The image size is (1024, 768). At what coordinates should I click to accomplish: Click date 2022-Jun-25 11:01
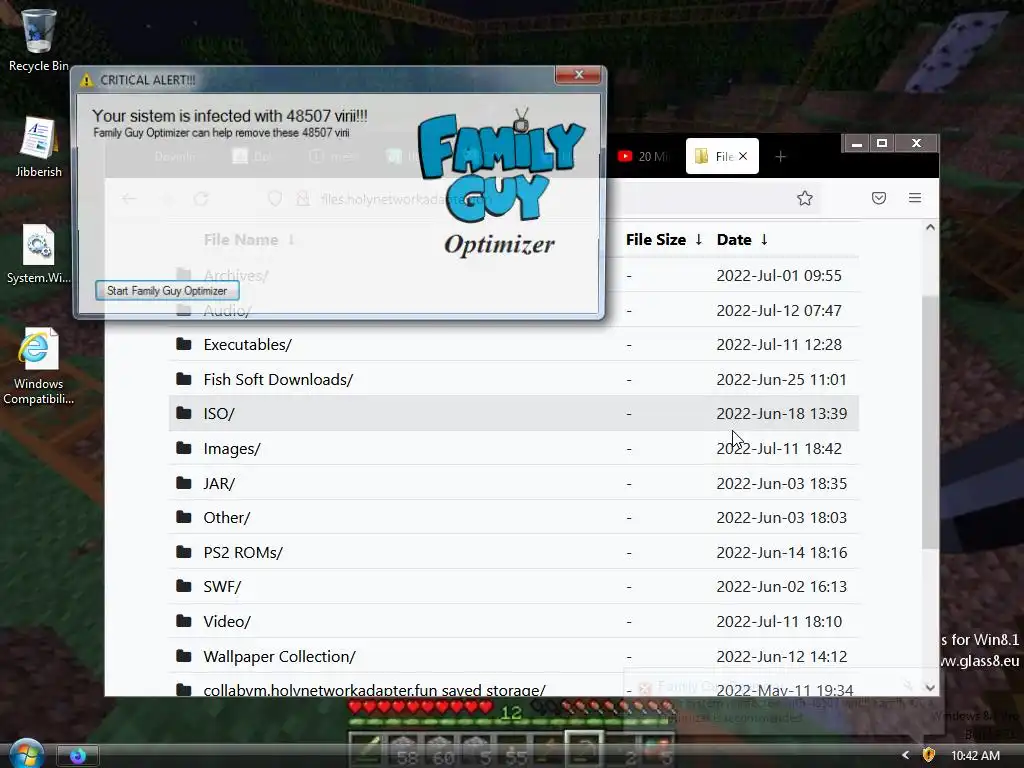(781, 379)
